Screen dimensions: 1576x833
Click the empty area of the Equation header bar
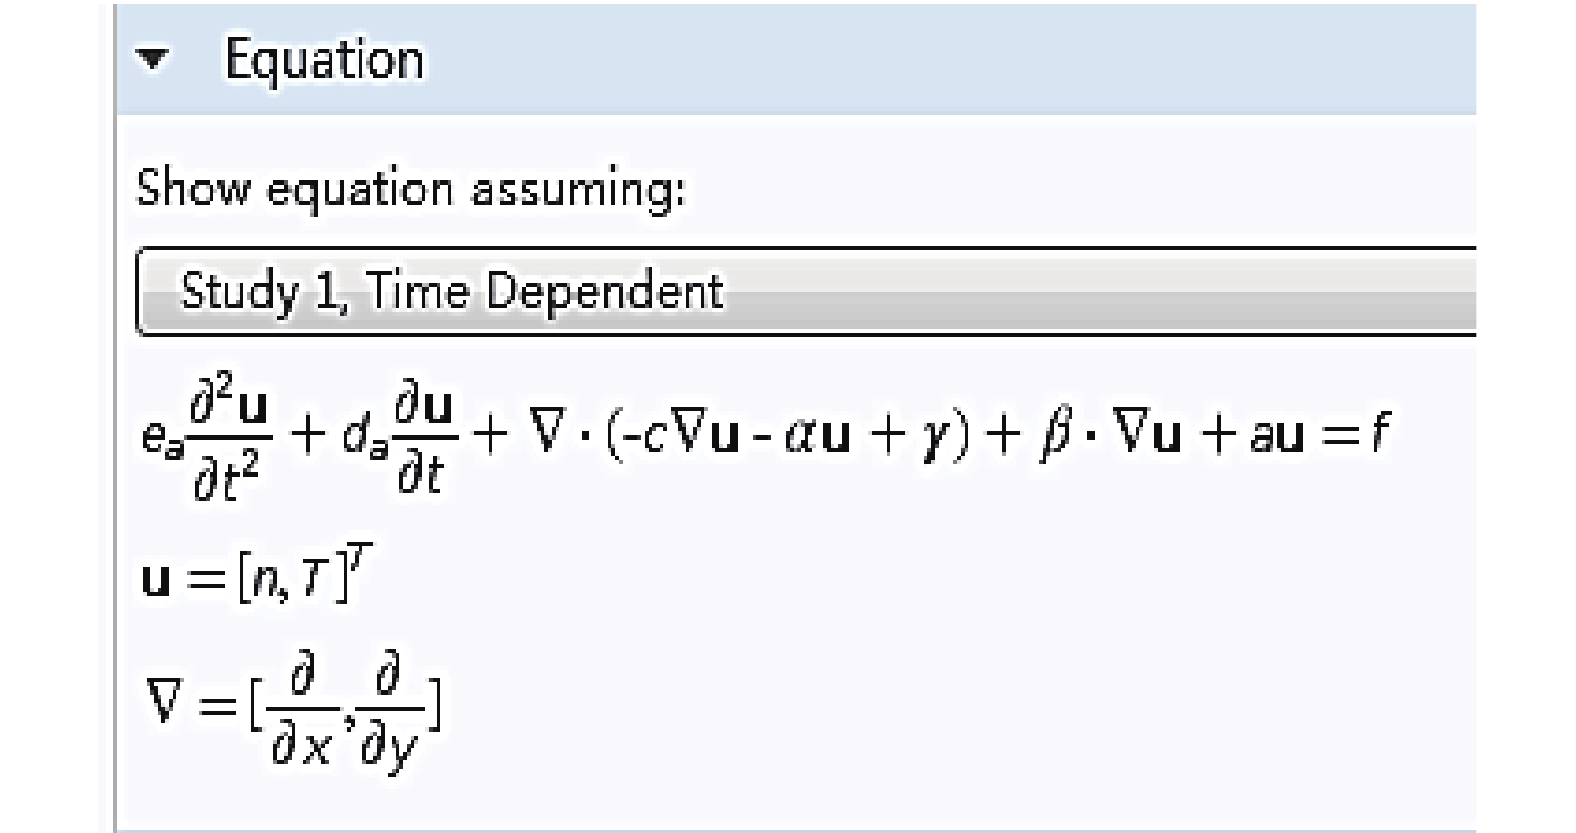950,60
